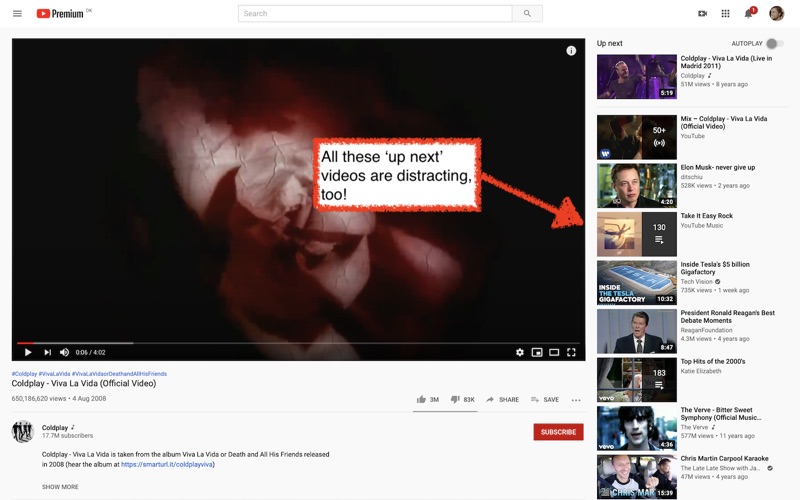Click the search magnifier button
The image size is (800, 500).
coord(527,14)
